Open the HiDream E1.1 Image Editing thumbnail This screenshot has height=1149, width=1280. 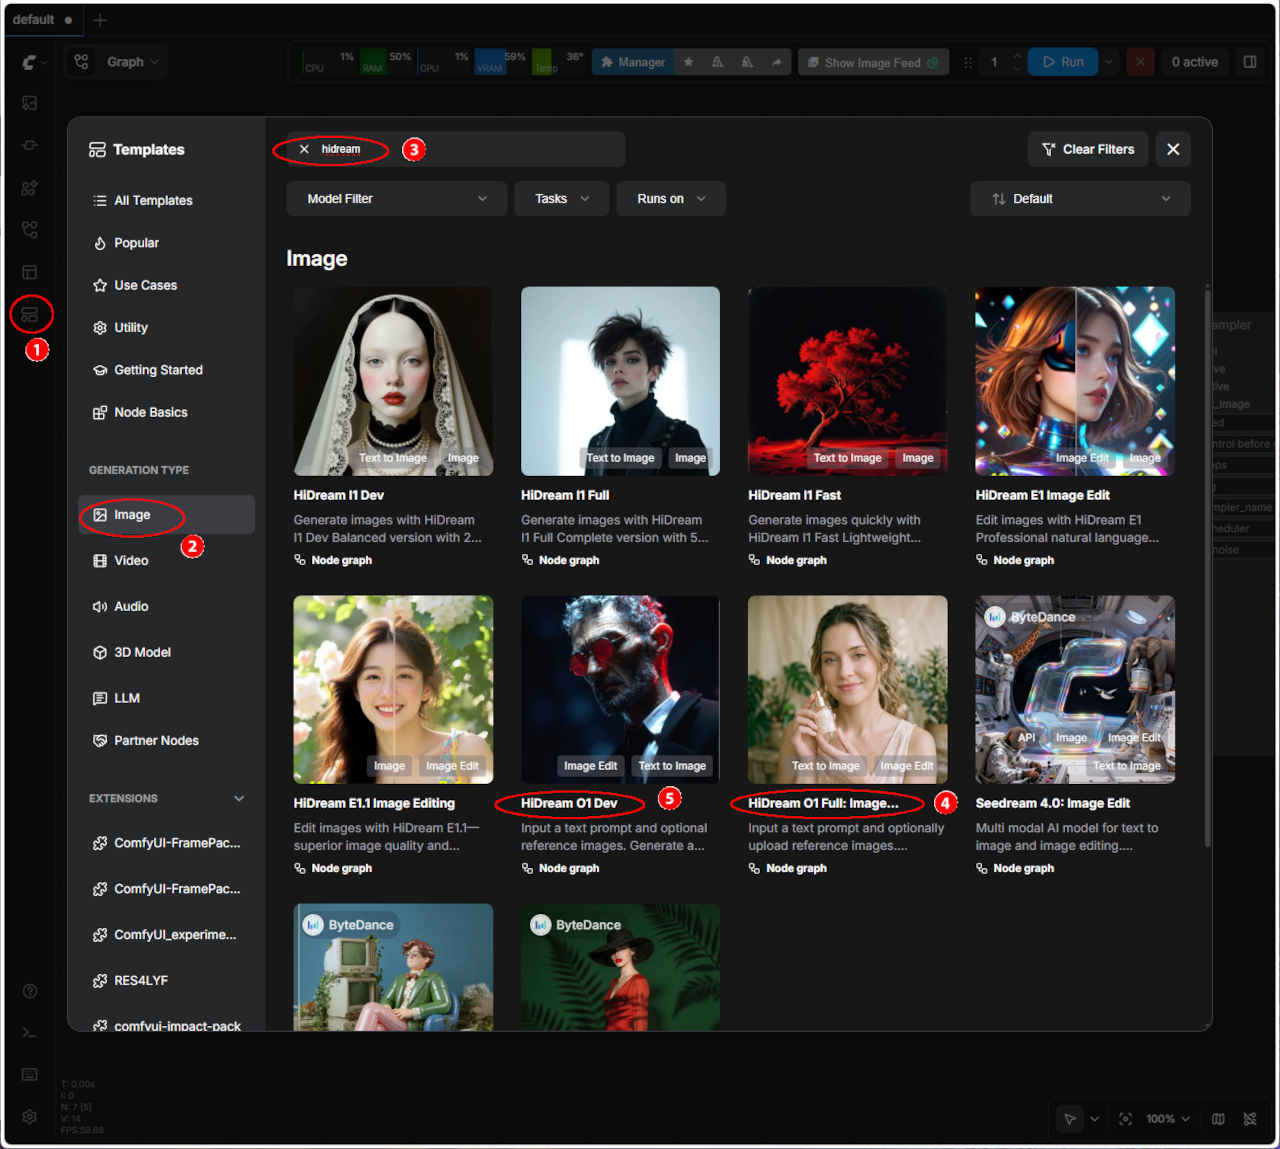click(x=393, y=689)
